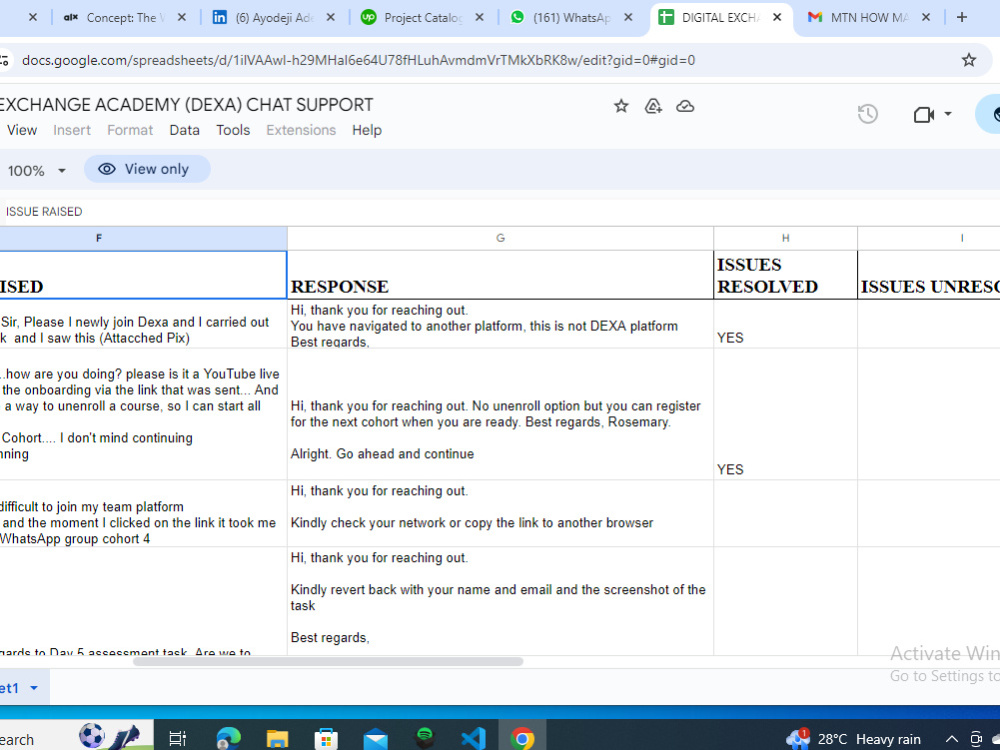
Task: Close the Project Catalog tab
Action: click(480, 17)
